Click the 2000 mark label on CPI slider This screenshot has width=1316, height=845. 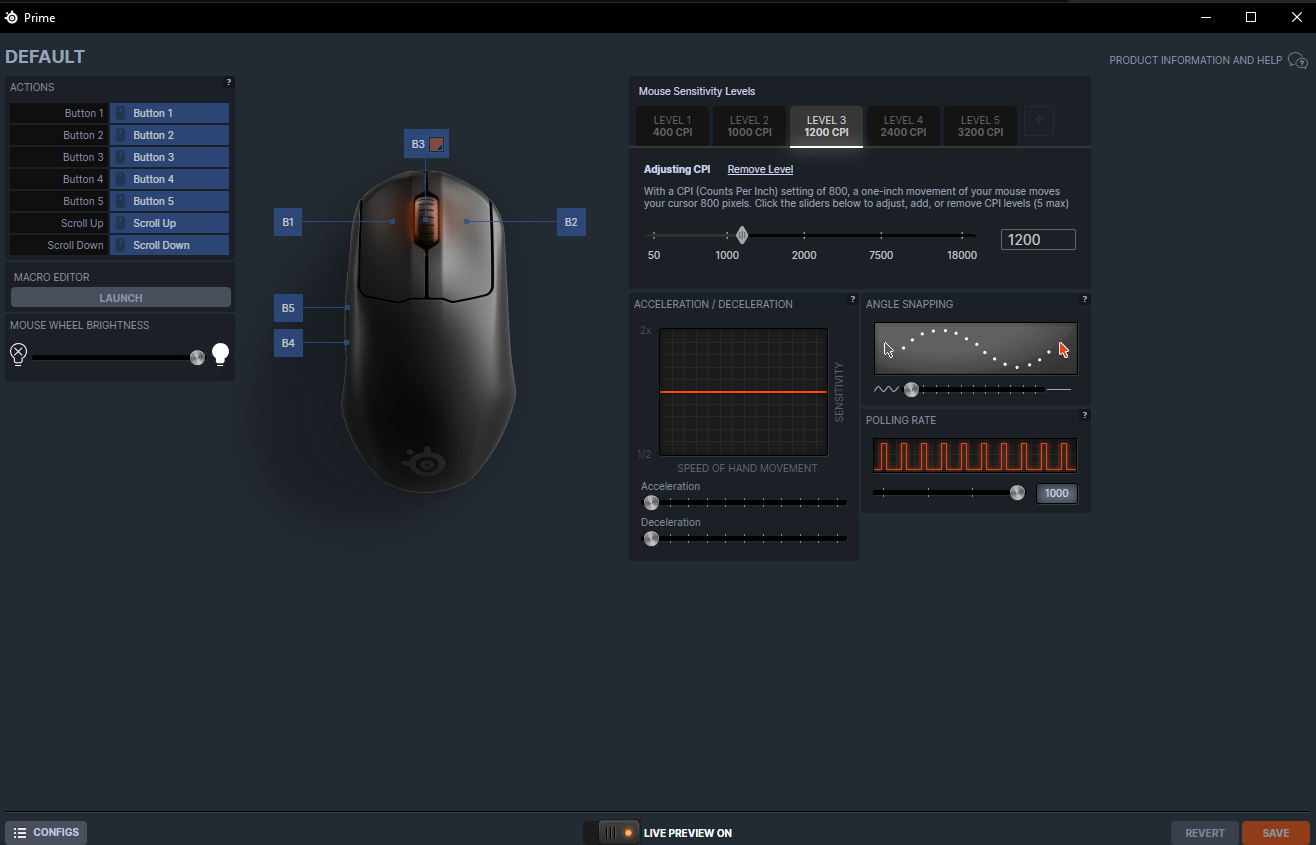tap(804, 255)
